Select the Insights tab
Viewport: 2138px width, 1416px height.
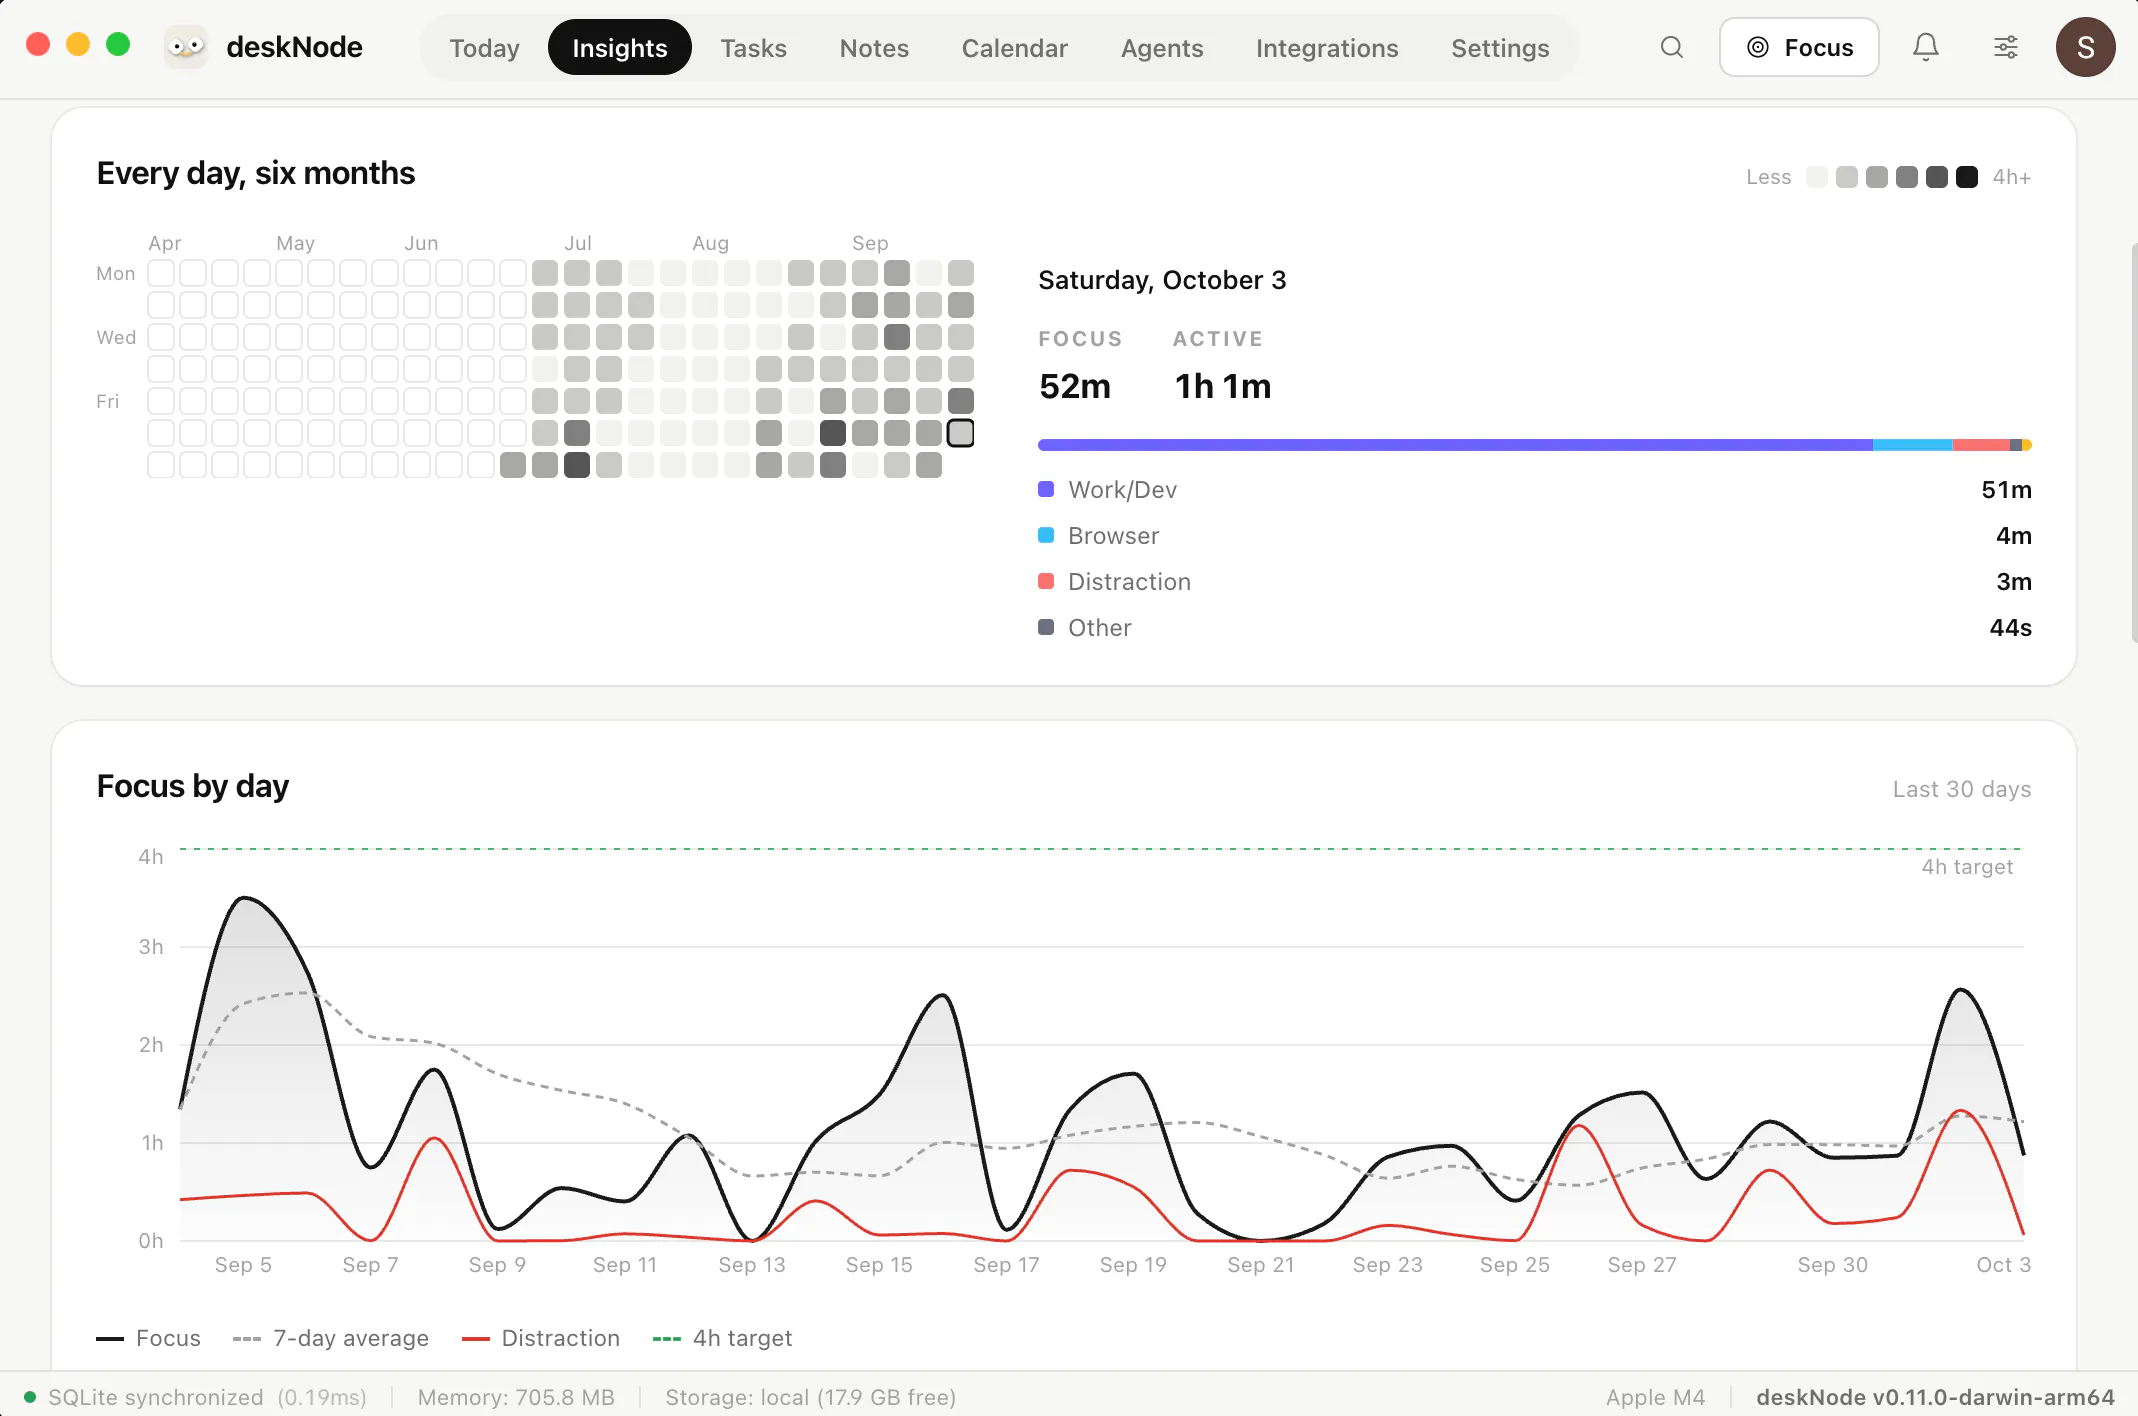(x=620, y=48)
